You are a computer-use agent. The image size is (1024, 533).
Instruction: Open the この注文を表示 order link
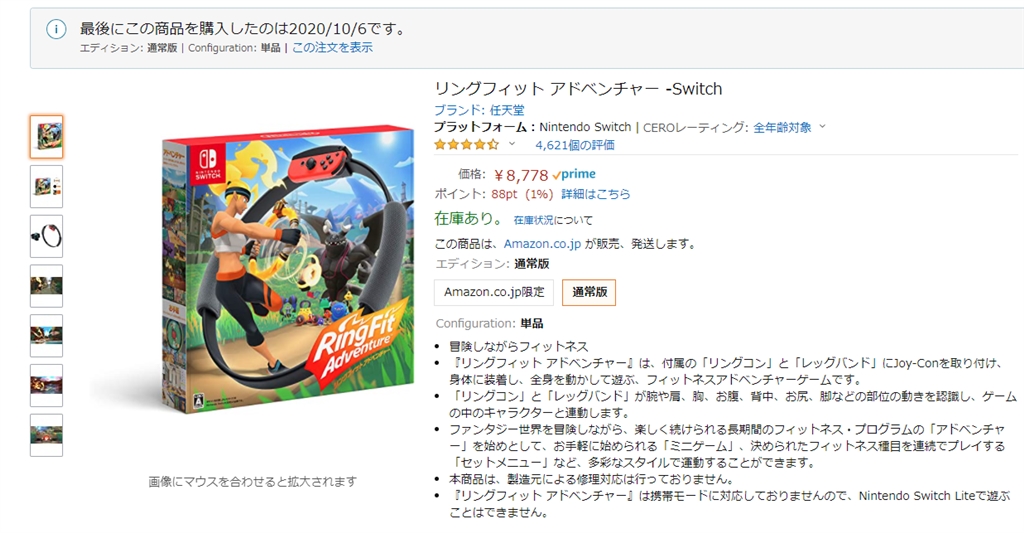pyautogui.click(x=332, y=48)
